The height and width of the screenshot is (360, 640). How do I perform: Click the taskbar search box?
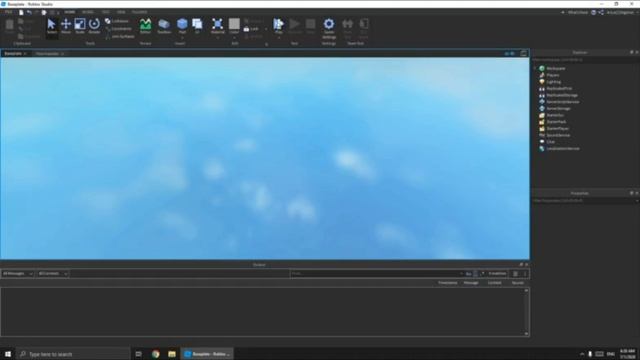click(74, 354)
